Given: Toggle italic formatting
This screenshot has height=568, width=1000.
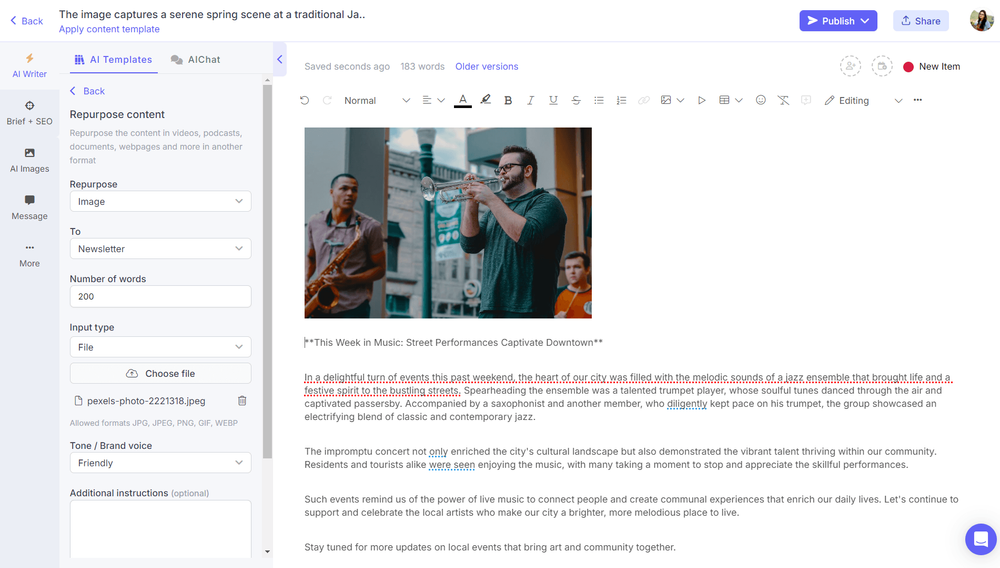Looking at the screenshot, I should click(530, 101).
